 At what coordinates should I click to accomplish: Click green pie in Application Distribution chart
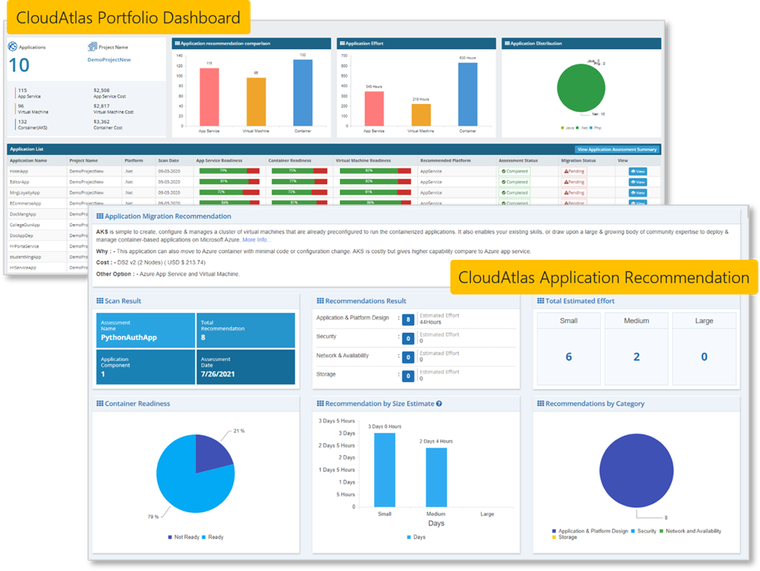click(x=581, y=88)
